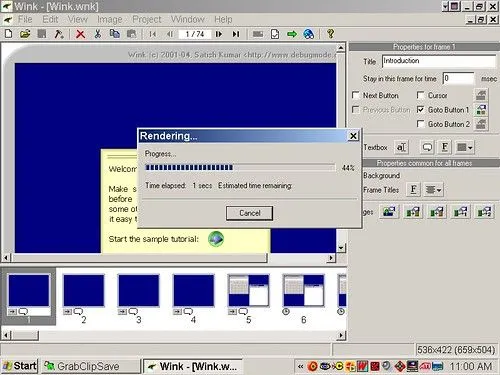Click the green start tutorial button
Viewport: 500px width, 375px height.
click(x=216, y=239)
